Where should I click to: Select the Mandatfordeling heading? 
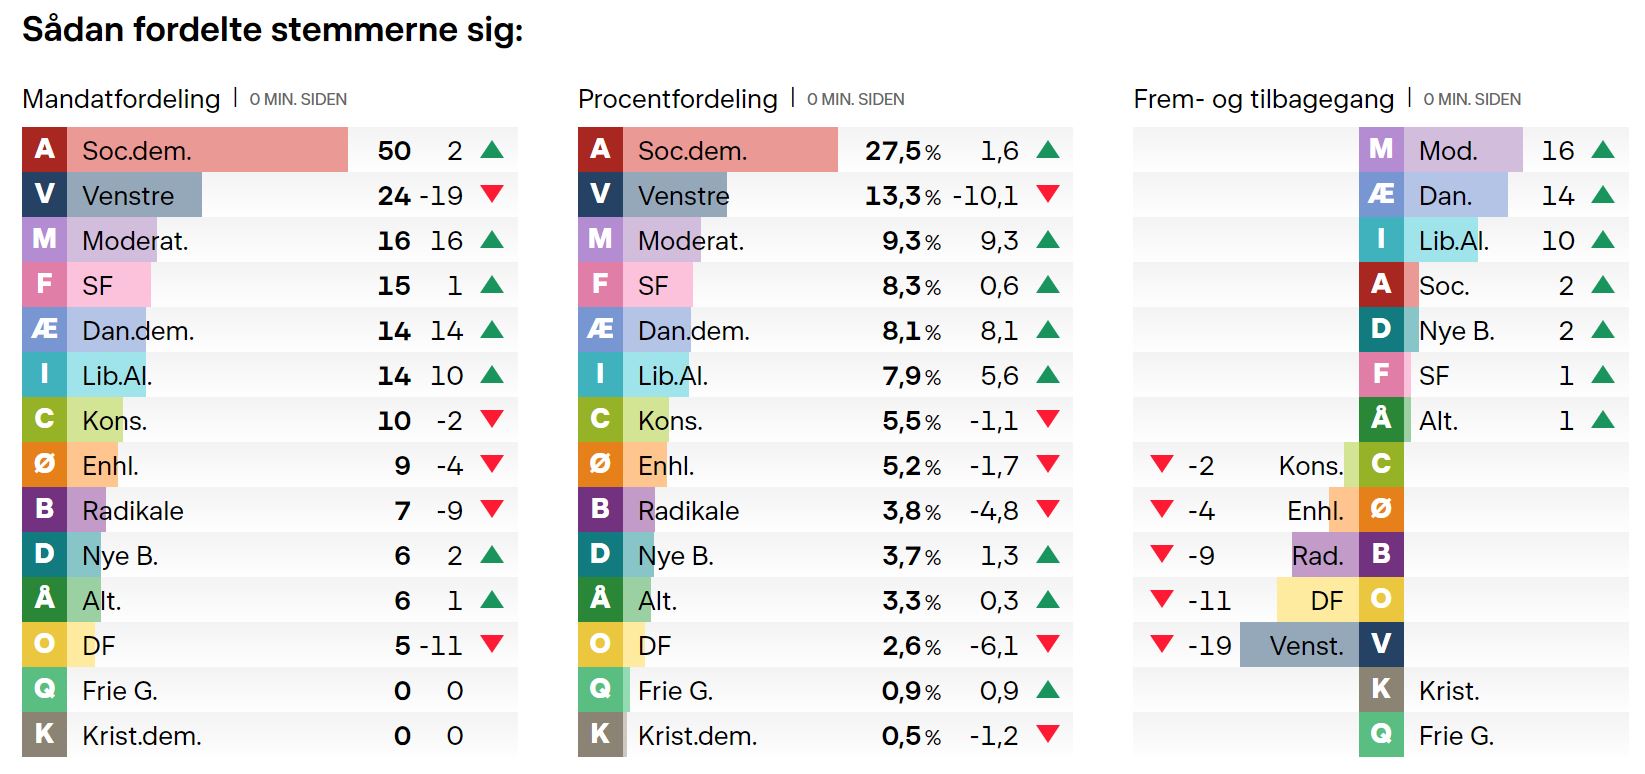[121, 99]
